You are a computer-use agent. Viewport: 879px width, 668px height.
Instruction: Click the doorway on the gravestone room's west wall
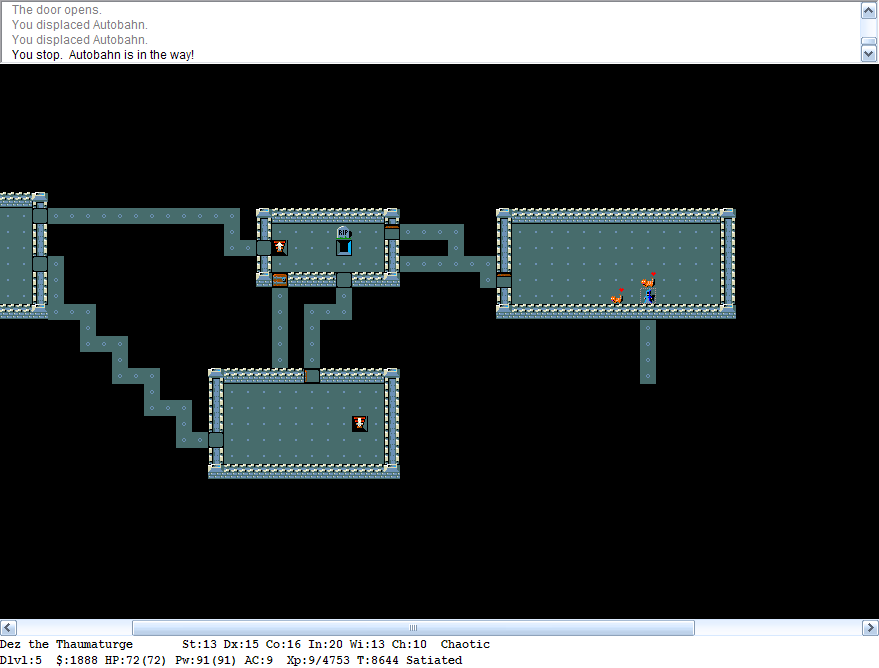(x=264, y=247)
